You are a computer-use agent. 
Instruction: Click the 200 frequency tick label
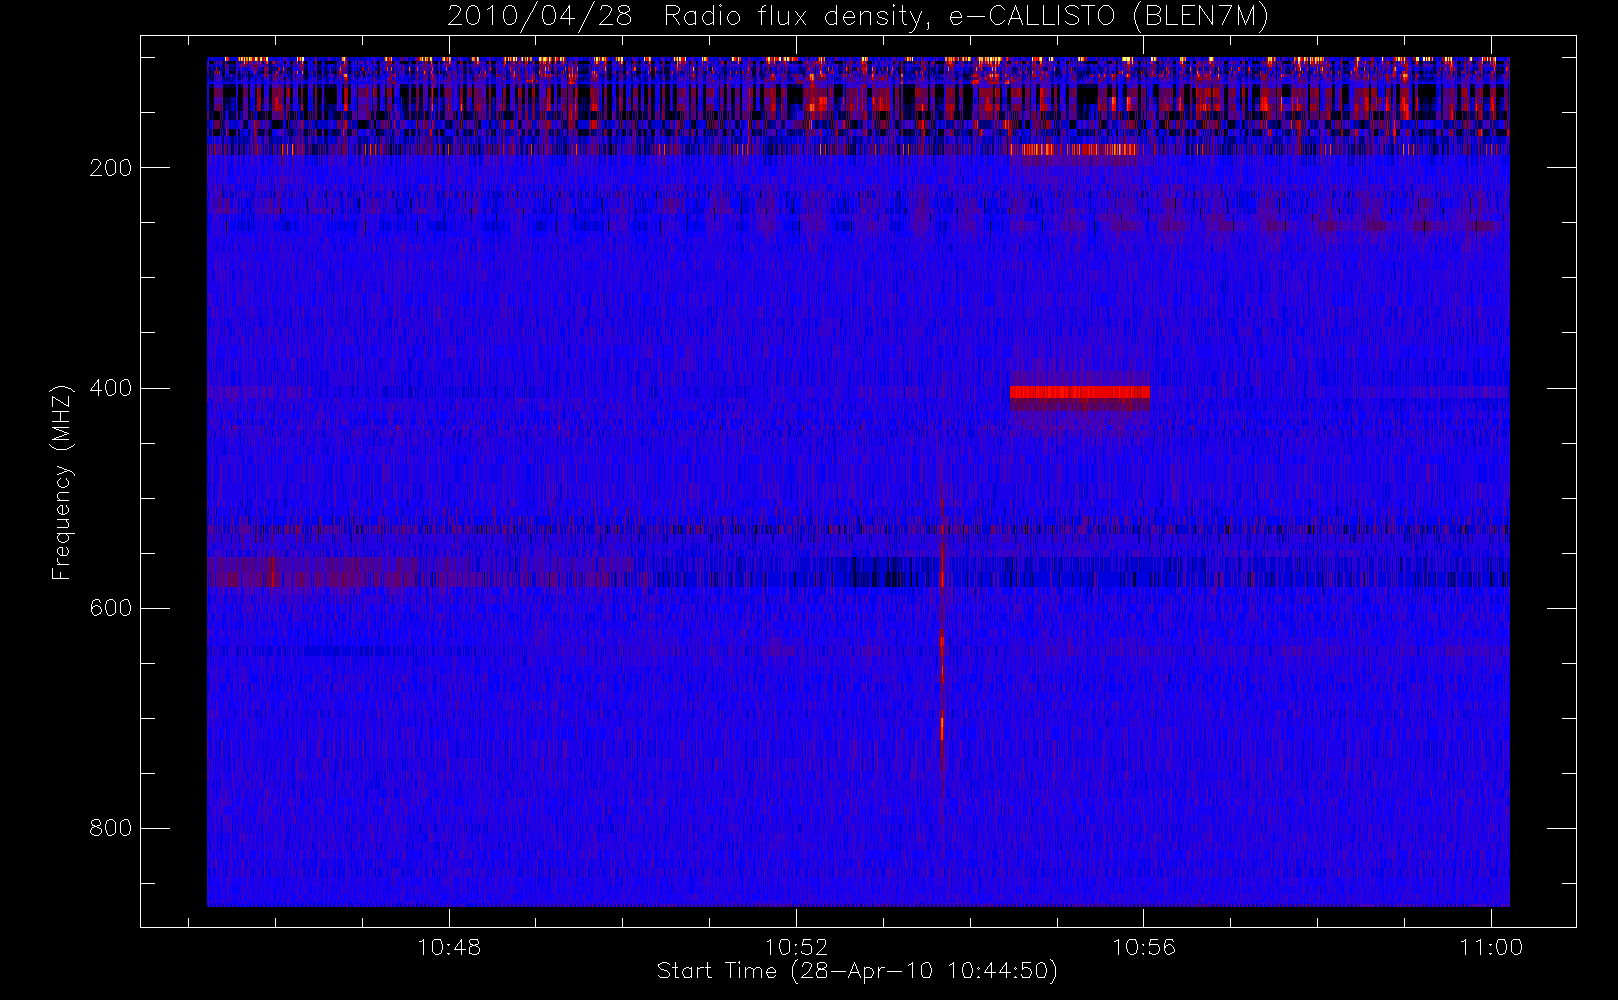110,168
